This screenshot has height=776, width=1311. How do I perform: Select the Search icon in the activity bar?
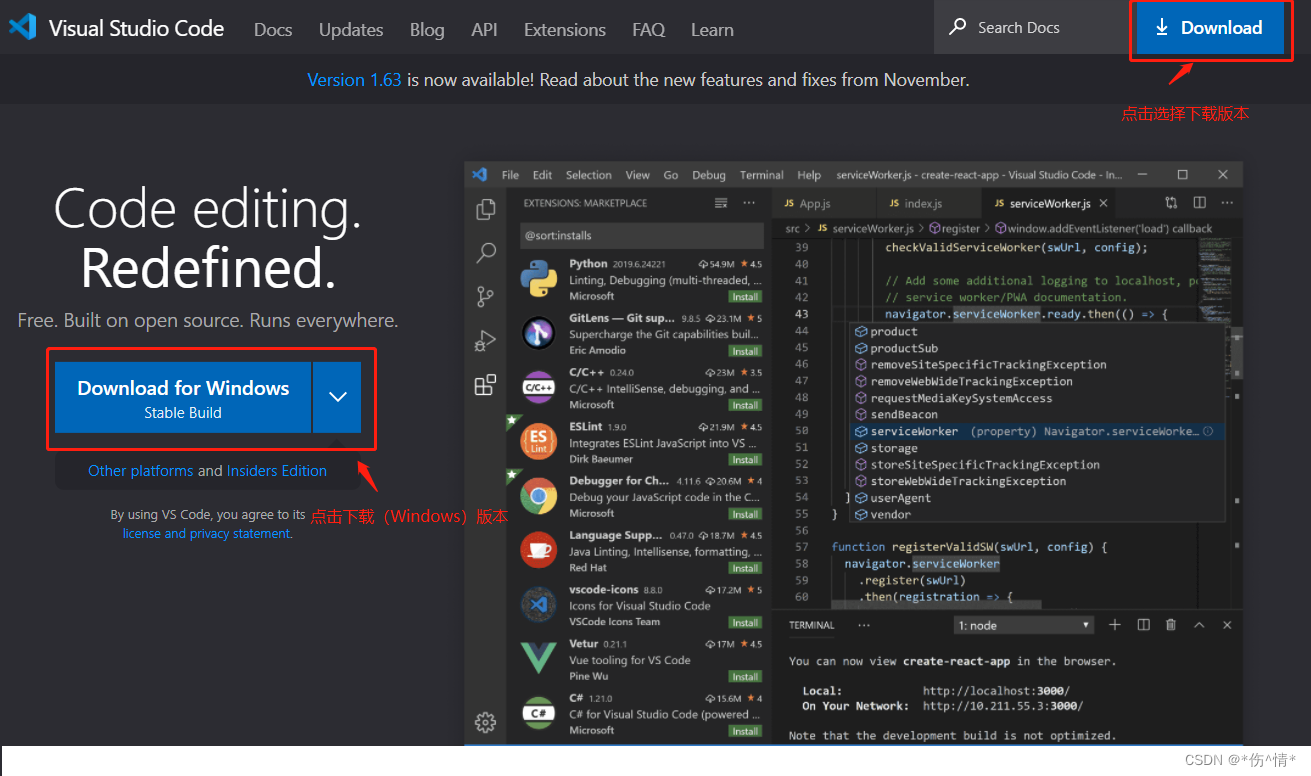(x=486, y=253)
